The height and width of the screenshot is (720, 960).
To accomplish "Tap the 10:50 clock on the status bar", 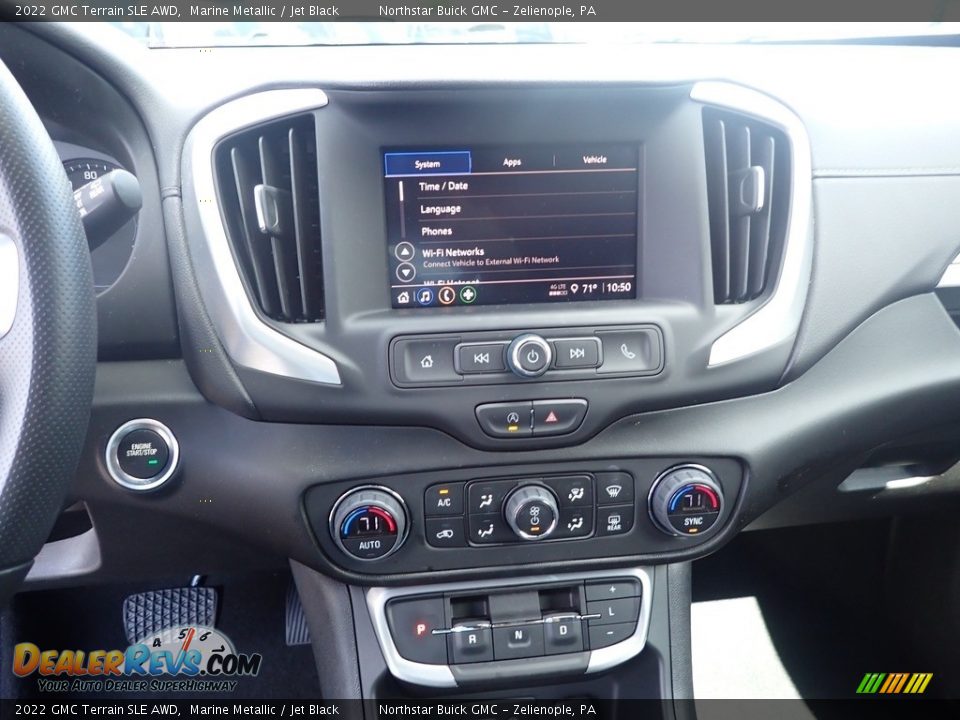I will pos(618,287).
